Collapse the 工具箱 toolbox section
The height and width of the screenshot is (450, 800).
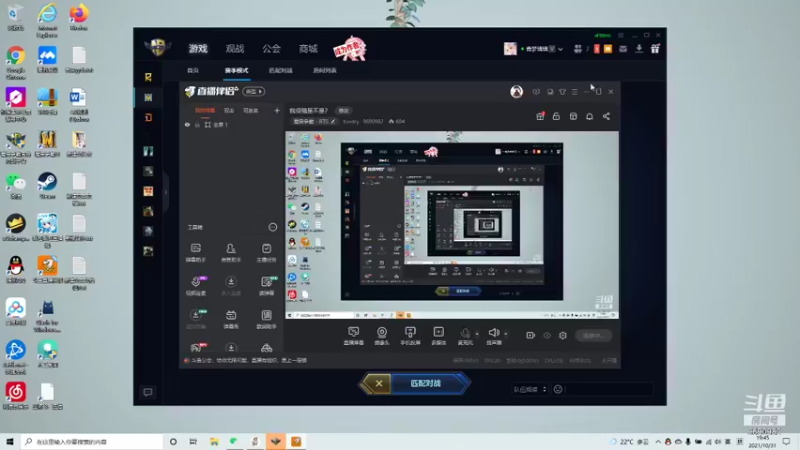(x=272, y=227)
